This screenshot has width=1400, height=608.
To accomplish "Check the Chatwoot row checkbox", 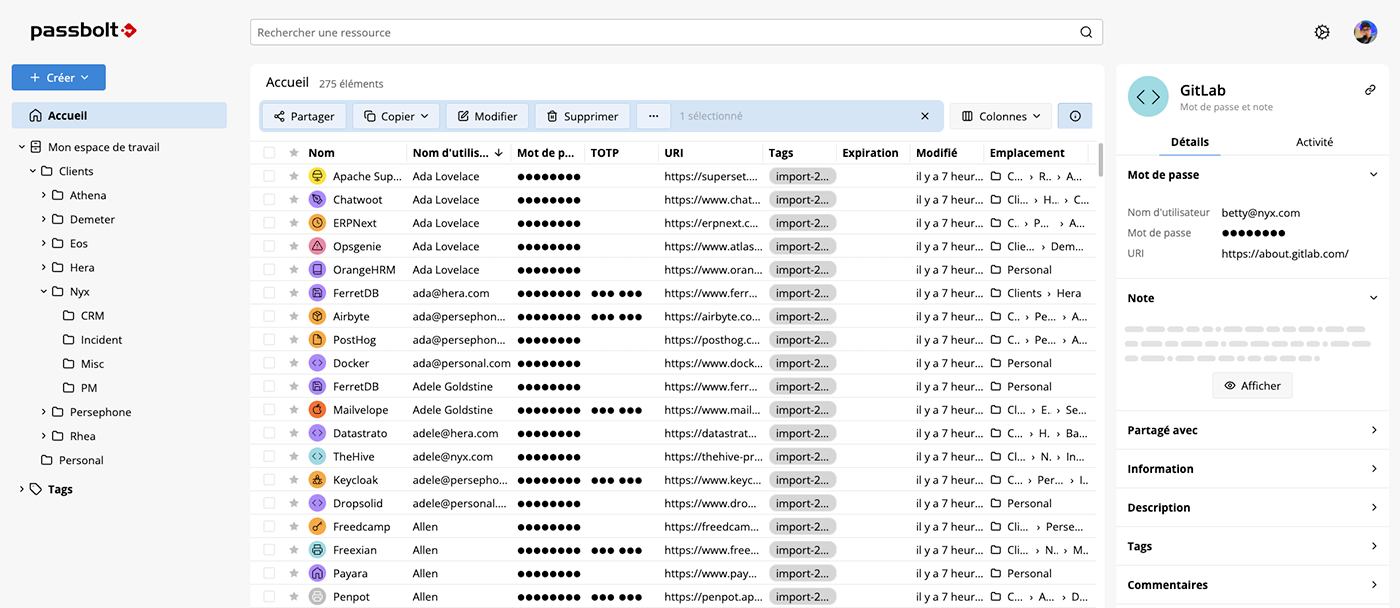I will click(269, 199).
